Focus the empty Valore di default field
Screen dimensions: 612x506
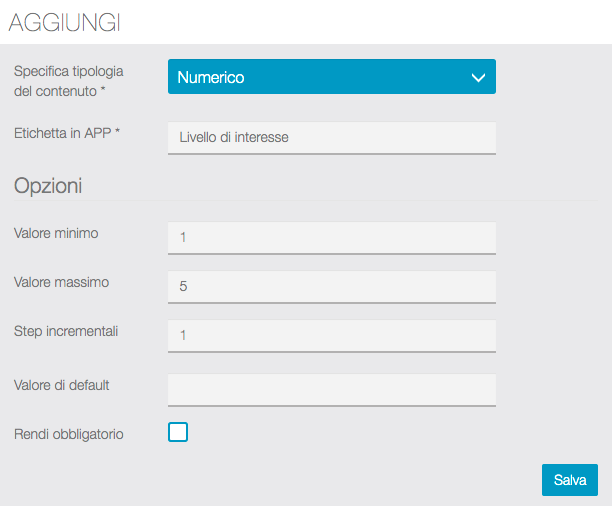331,389
